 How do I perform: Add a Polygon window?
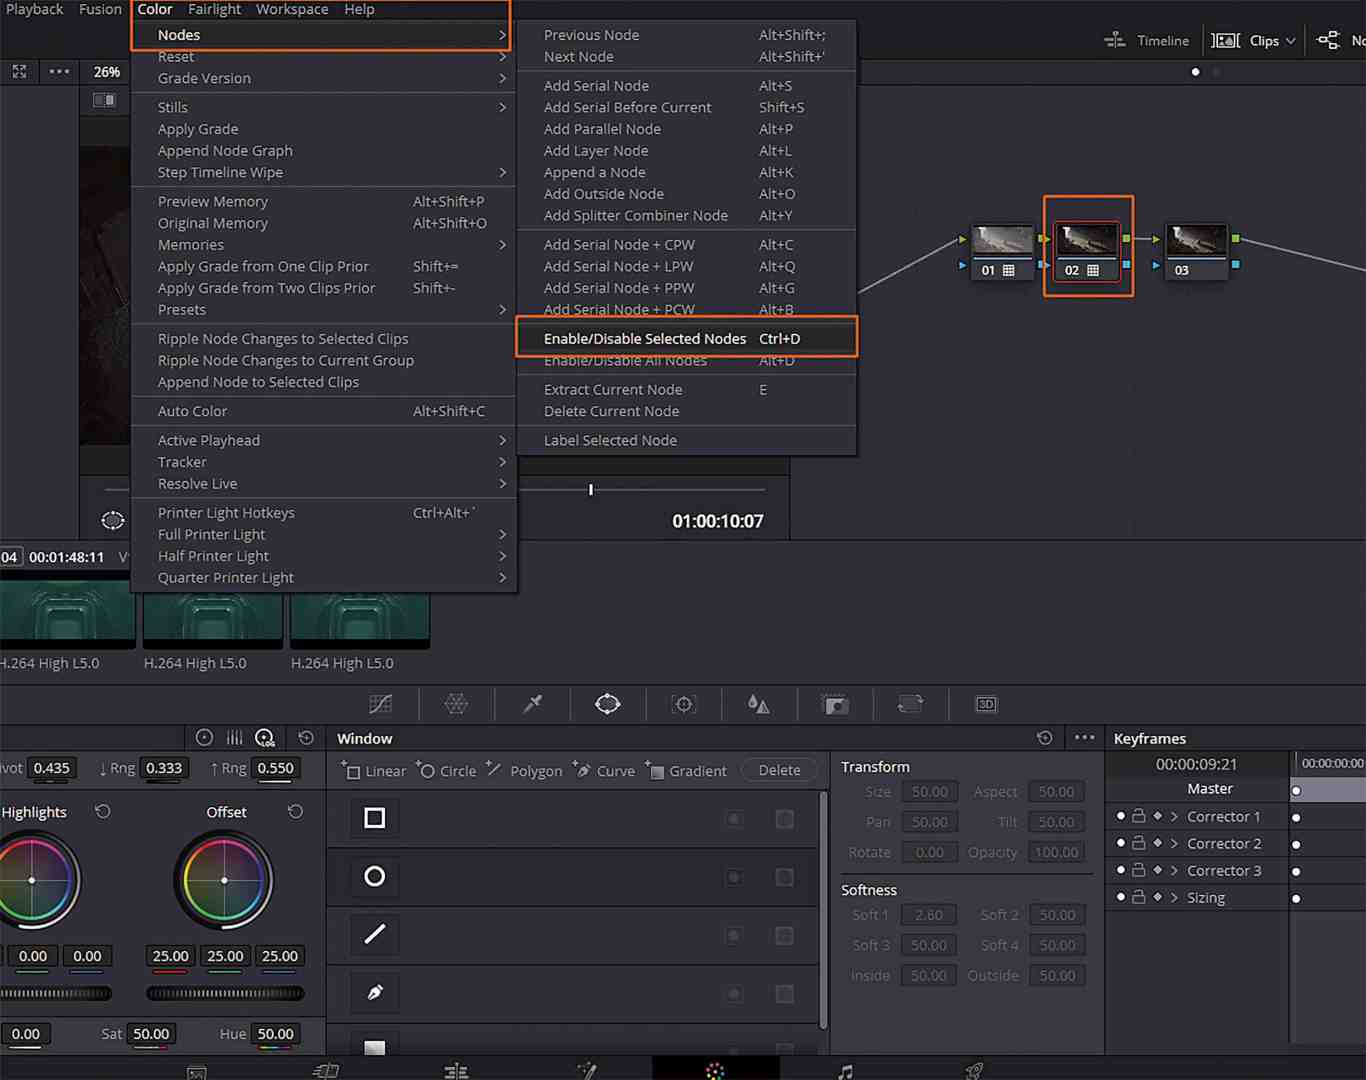click(x=524, y=771)
